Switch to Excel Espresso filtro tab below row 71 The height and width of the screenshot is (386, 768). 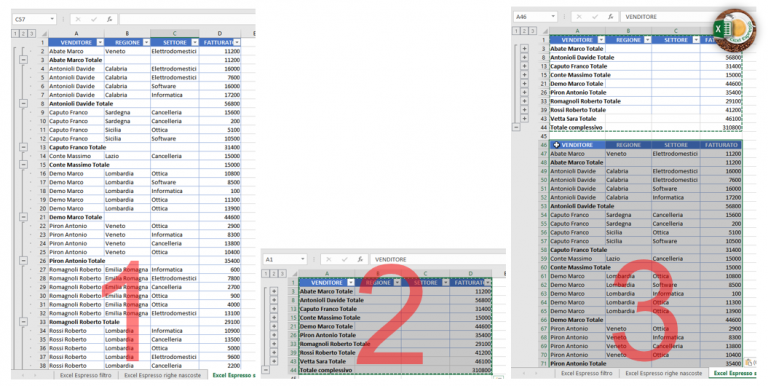[x=586, y=373]
